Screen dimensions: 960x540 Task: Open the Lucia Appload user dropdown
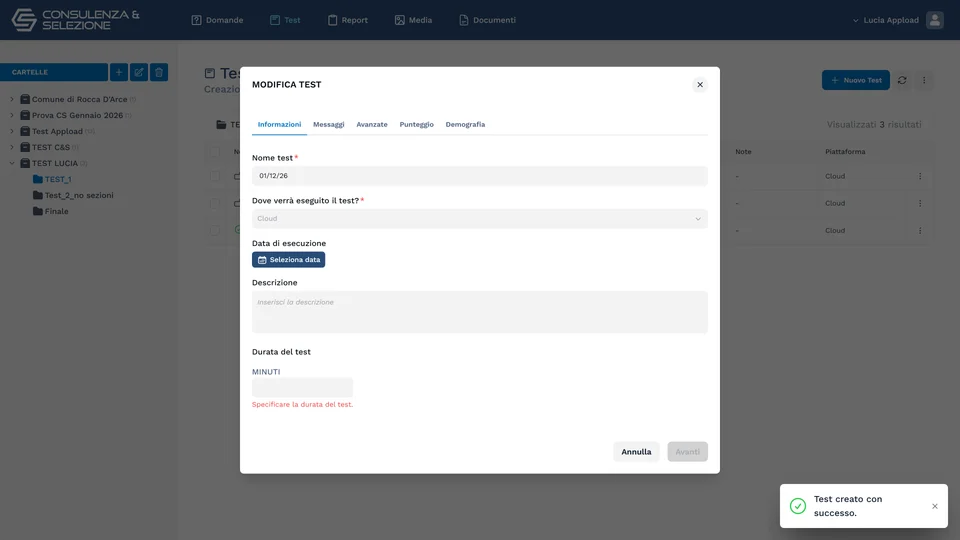coord(885,20)
